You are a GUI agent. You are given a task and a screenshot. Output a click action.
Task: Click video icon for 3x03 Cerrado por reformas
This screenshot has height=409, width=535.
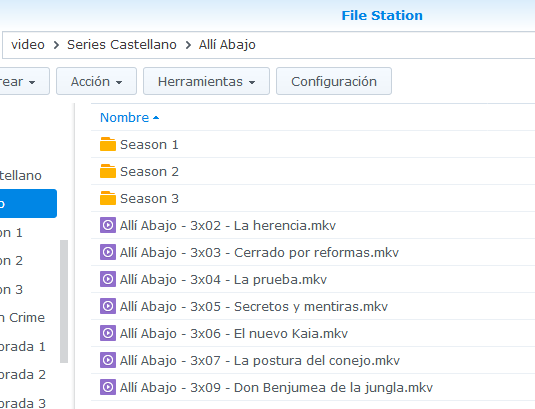click(x=108, y=252)
